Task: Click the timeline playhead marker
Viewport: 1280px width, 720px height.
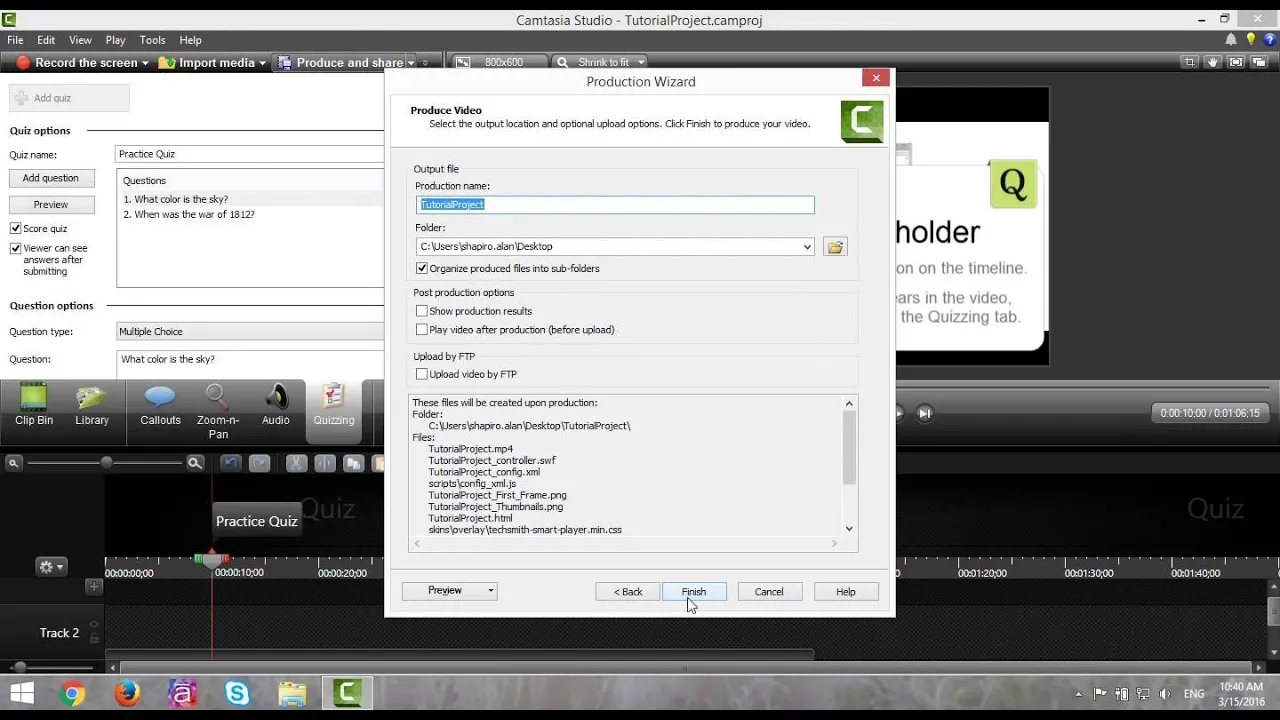Action: click(211, 559)
